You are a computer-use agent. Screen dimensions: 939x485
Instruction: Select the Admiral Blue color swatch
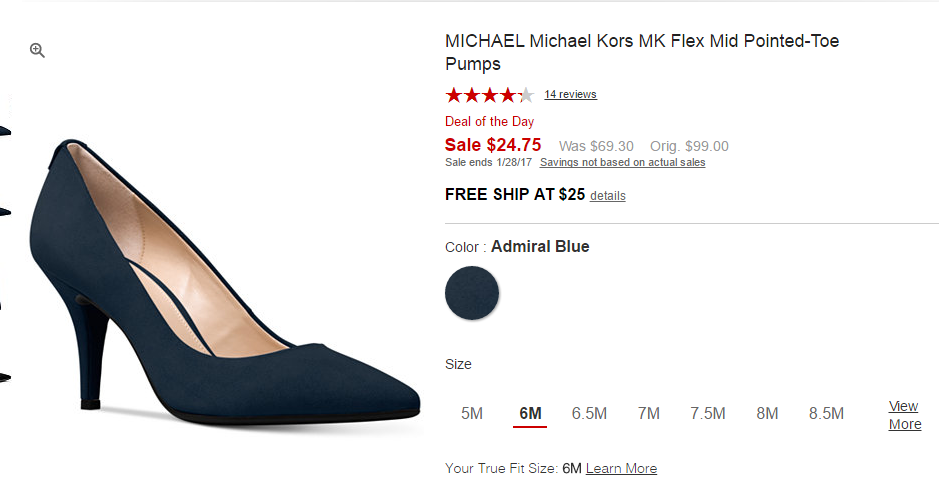[472, 293]
